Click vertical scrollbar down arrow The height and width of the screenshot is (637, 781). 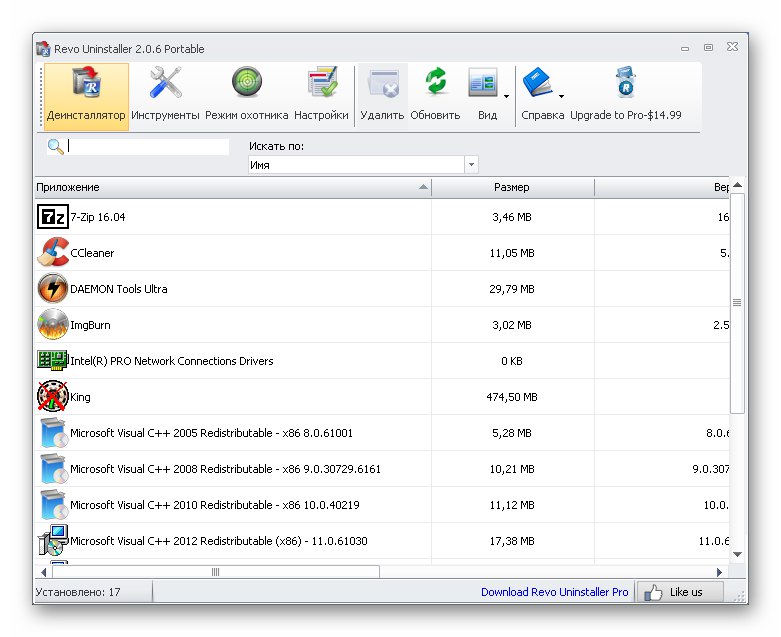(x=738, y=554)
